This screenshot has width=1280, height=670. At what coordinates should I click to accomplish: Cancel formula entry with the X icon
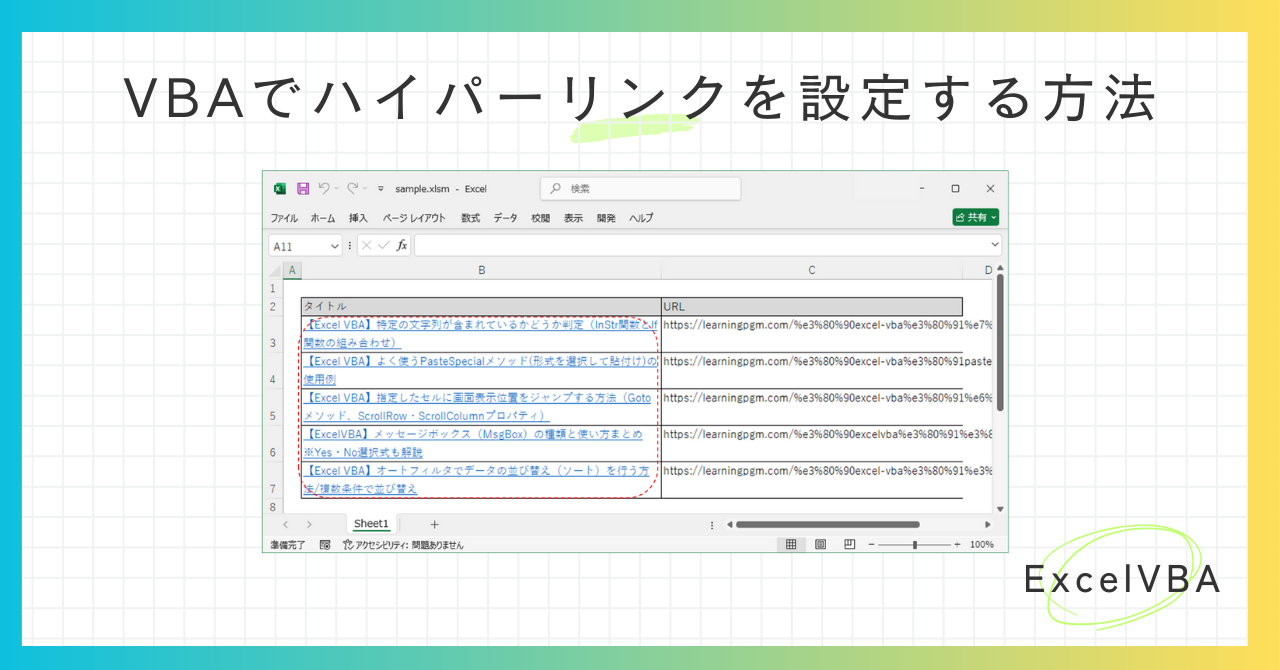pyautogui.click(x=365, y=245)
